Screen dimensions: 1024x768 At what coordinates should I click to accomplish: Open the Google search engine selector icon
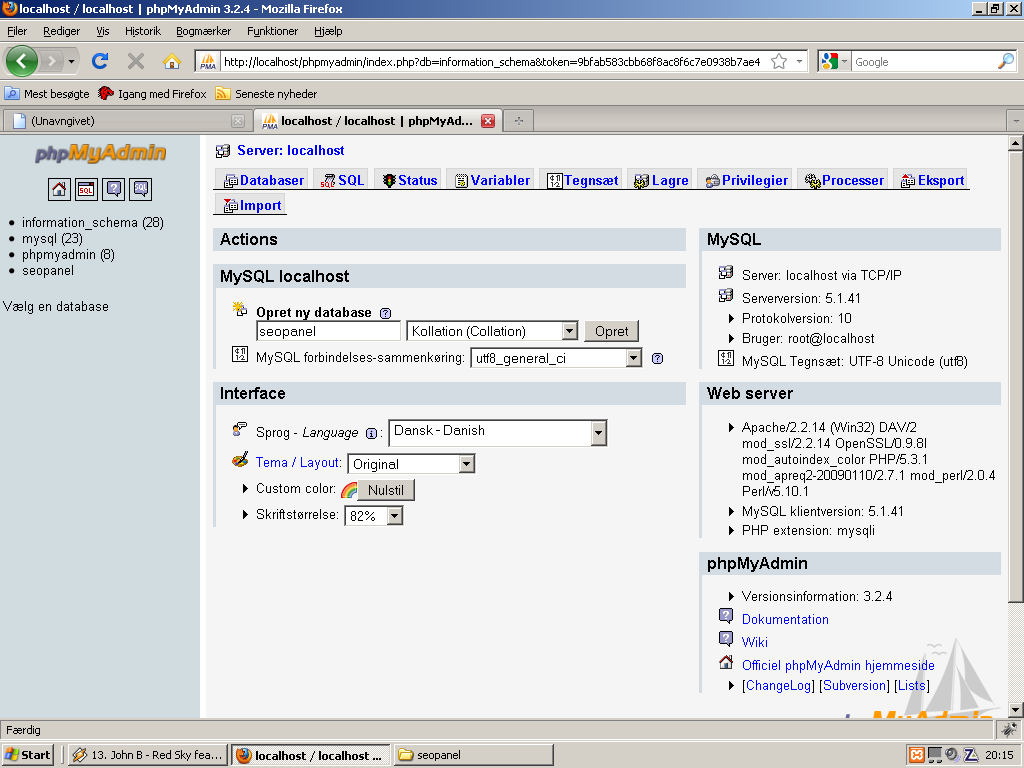coord(835,61)
